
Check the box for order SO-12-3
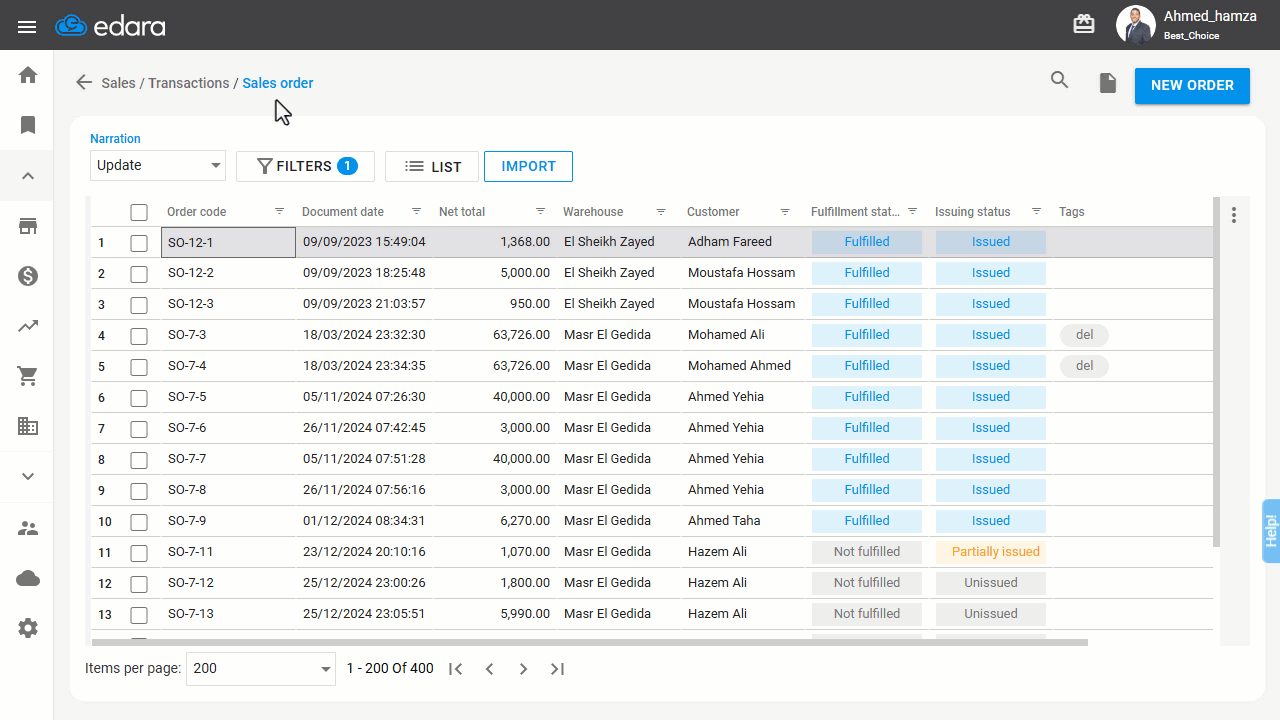[139, 305]
